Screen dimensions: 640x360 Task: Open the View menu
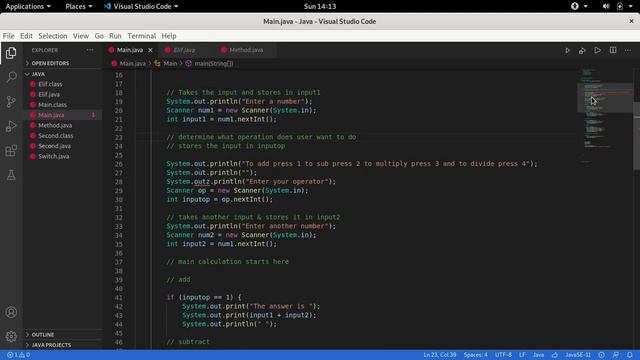pyautogui.click(x=81, y=36)
